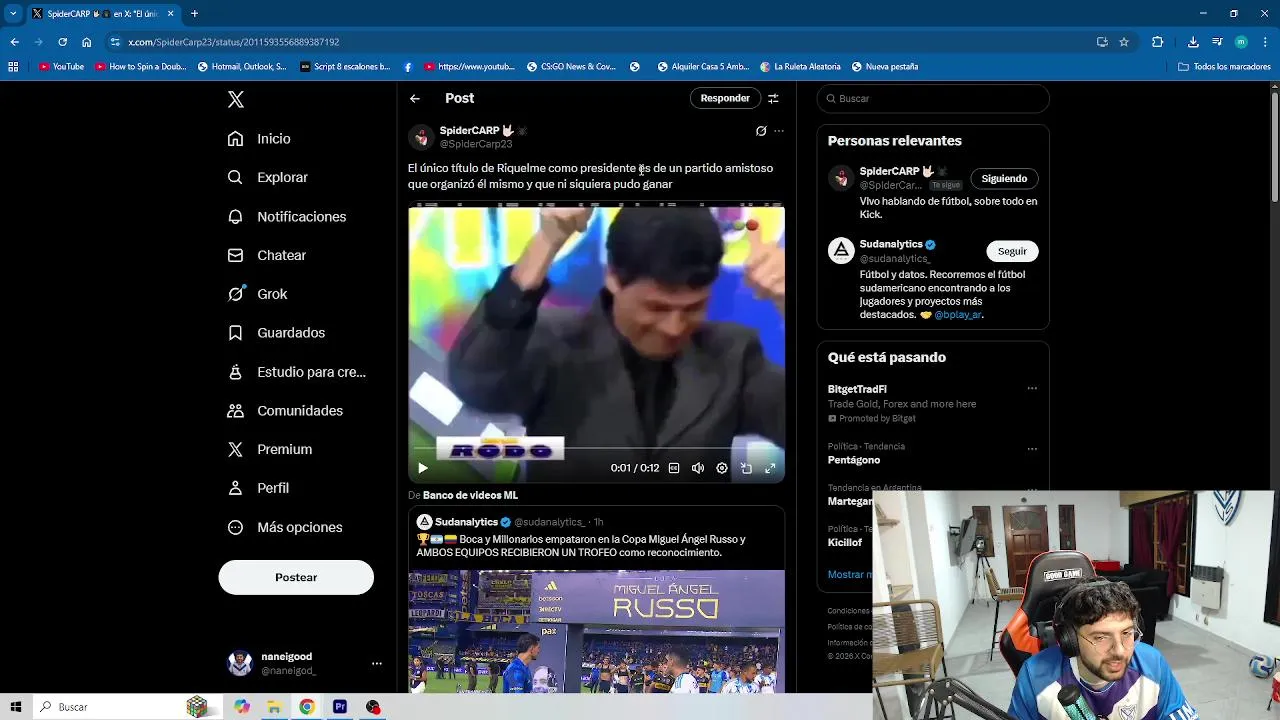The width and height of the screenshot is (1280, 720).
Task: Close the SpiderCARP tab
Action: click(170, 14)
